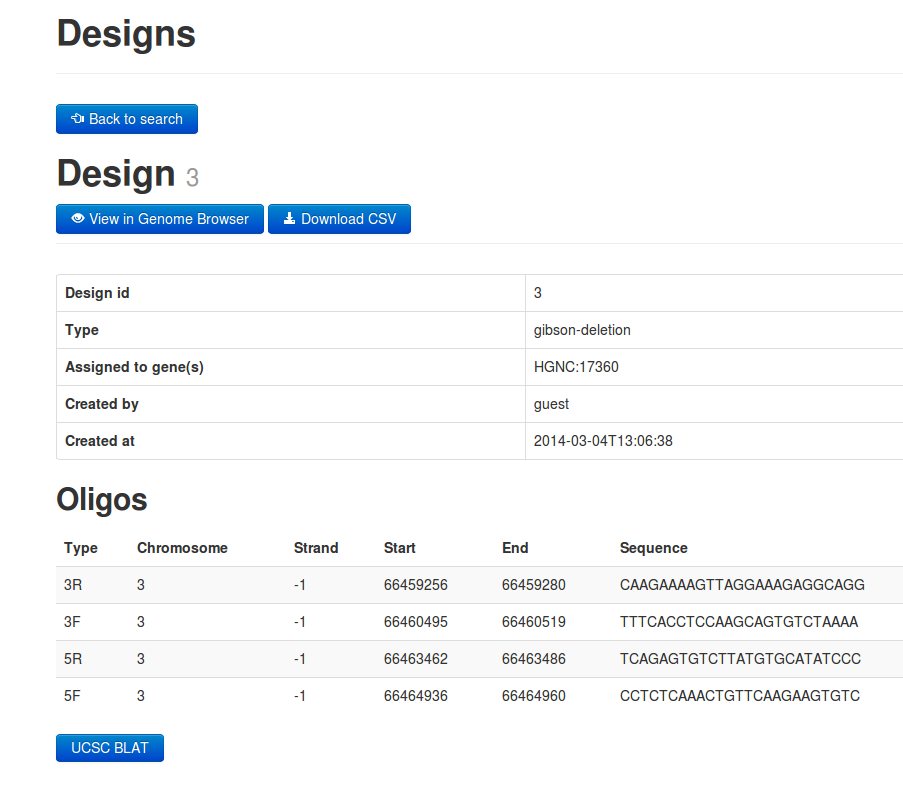
Task: Click the Strand column header
Action: coord(316,548)
